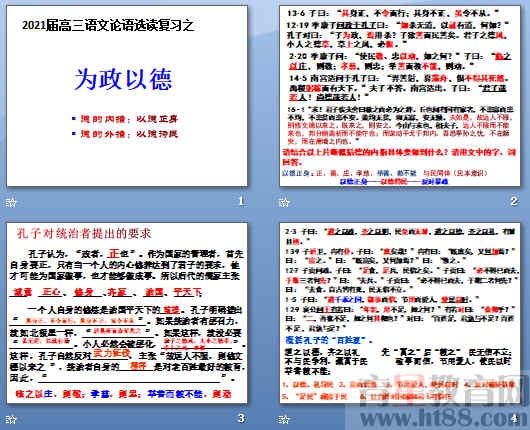This screenshot has width=530, height=430.
Task: Preview animation via star under slide 3
Action: (11, 420)
